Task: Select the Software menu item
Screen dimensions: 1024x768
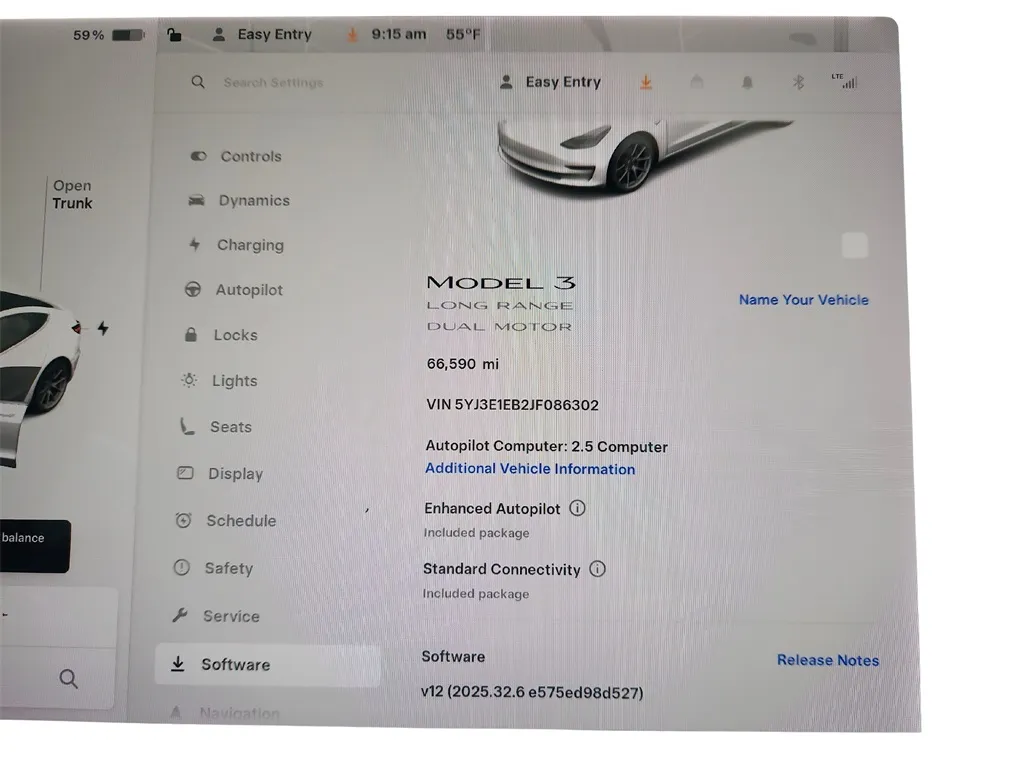Action: 268,665
